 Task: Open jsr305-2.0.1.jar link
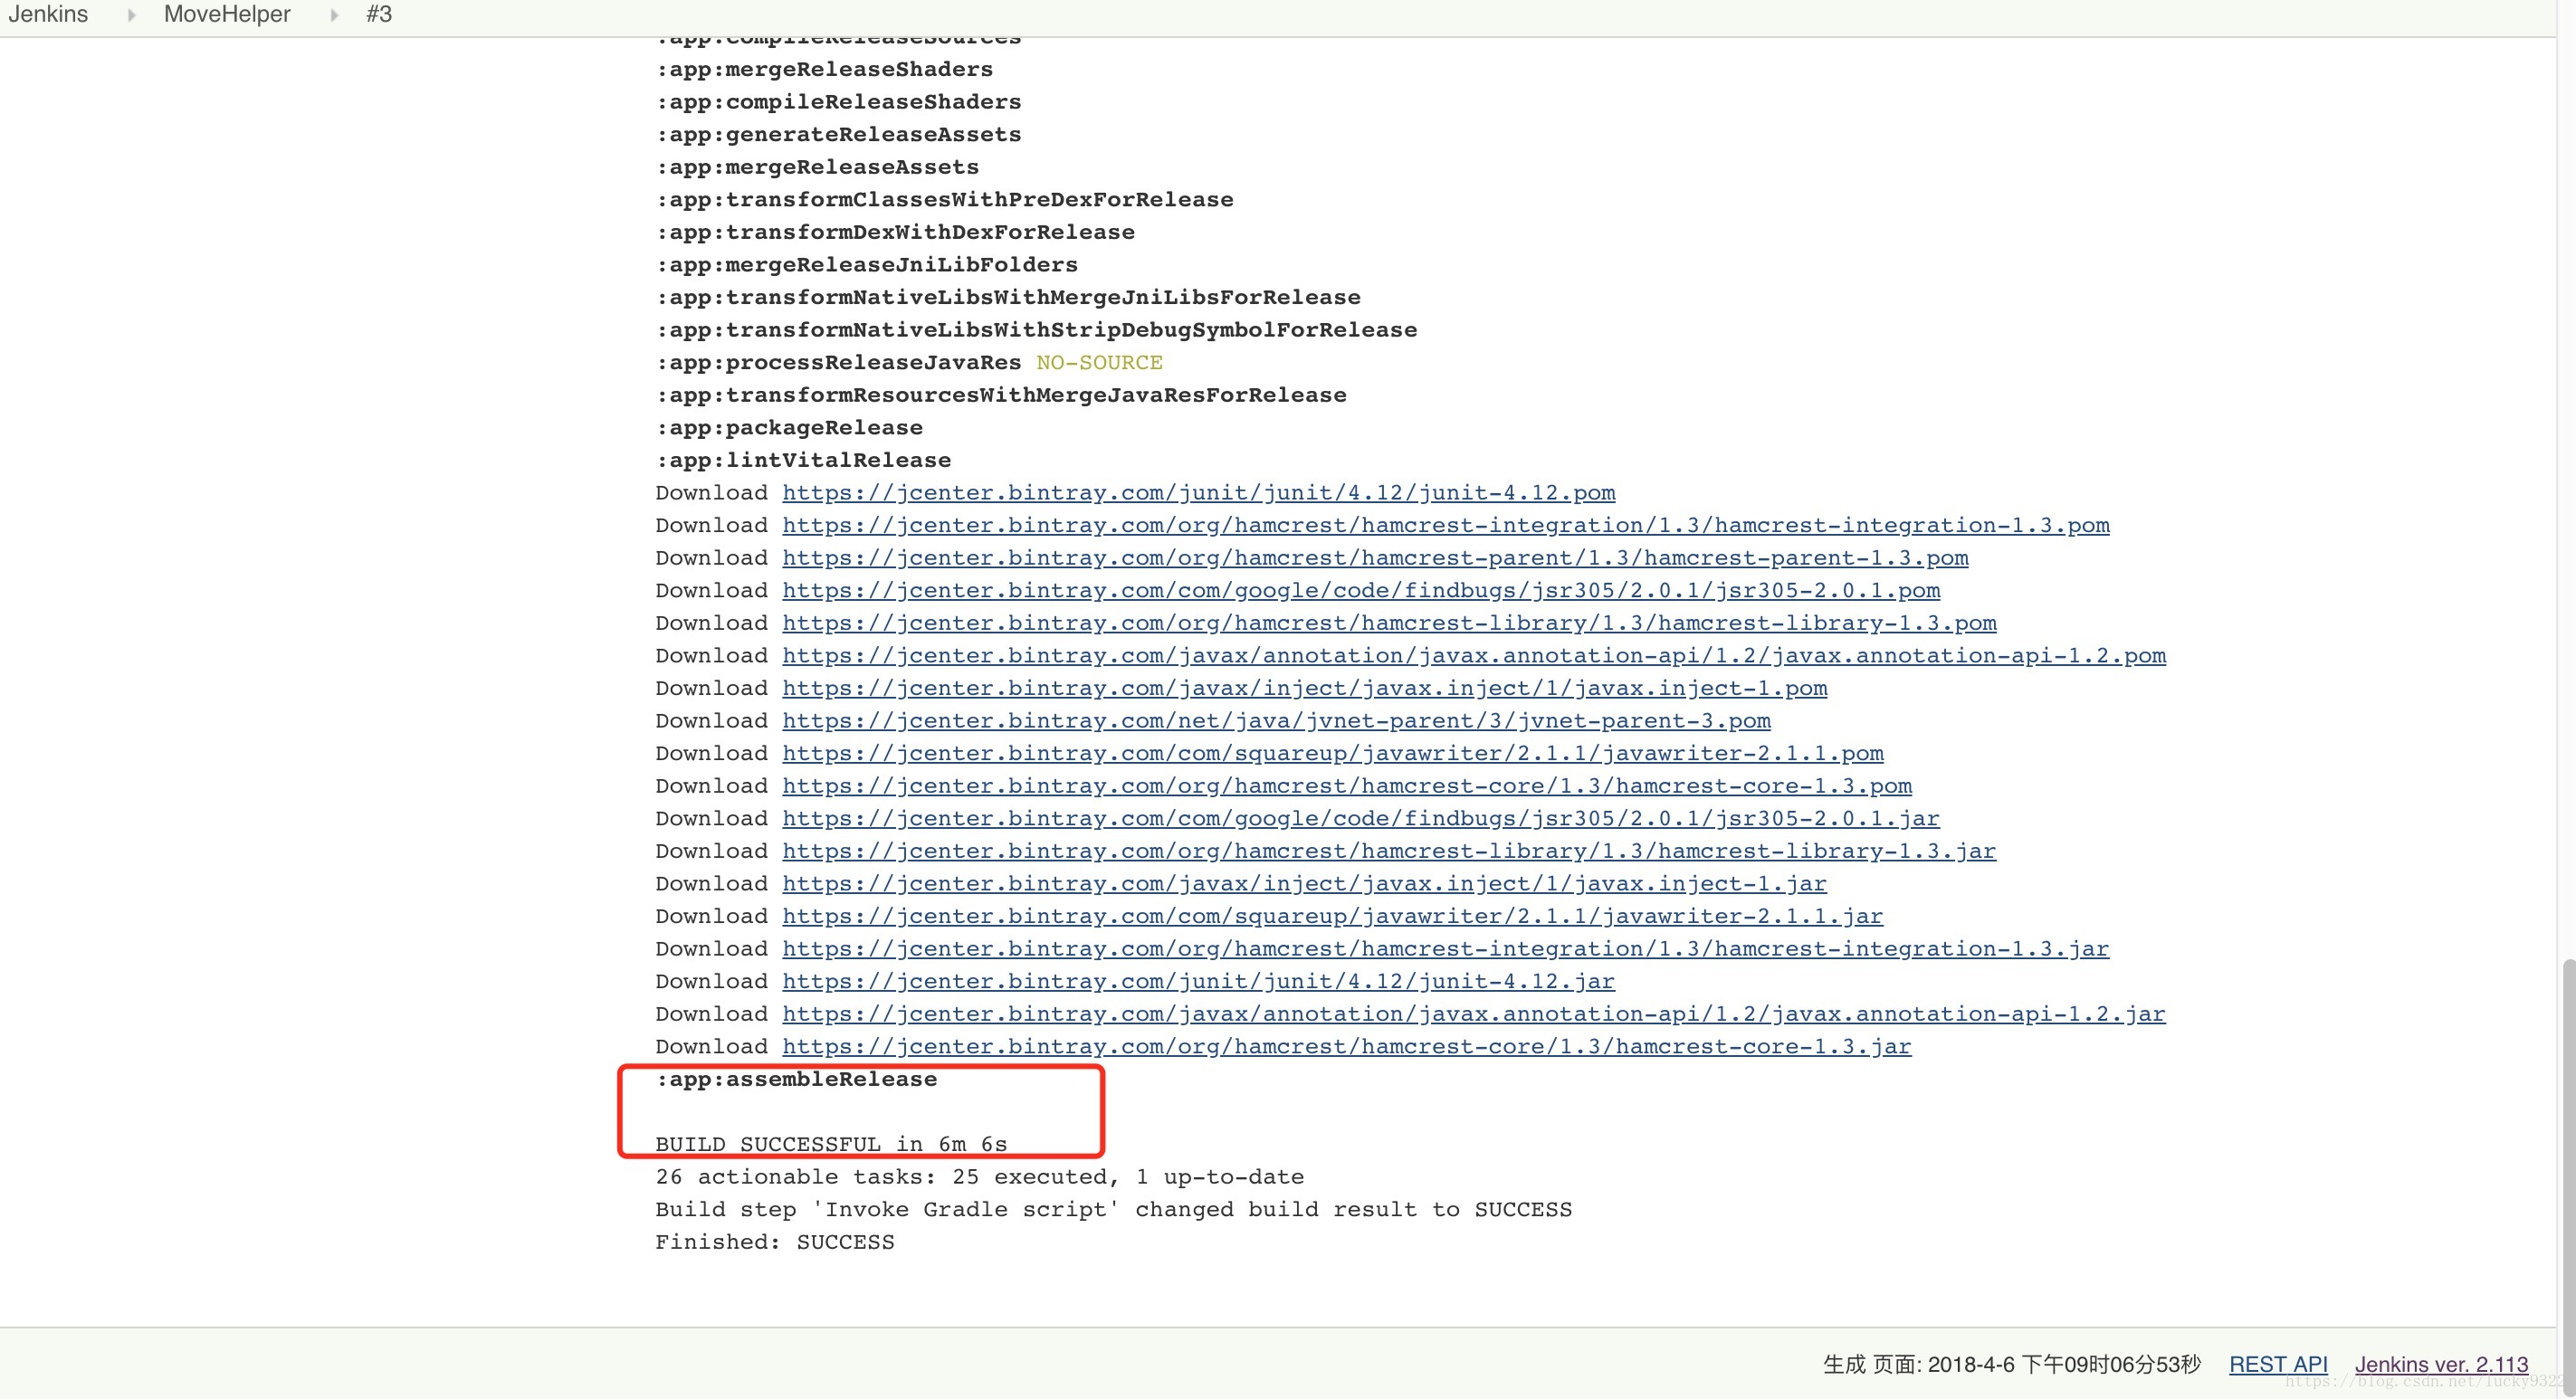click(x=1360, y=819)
